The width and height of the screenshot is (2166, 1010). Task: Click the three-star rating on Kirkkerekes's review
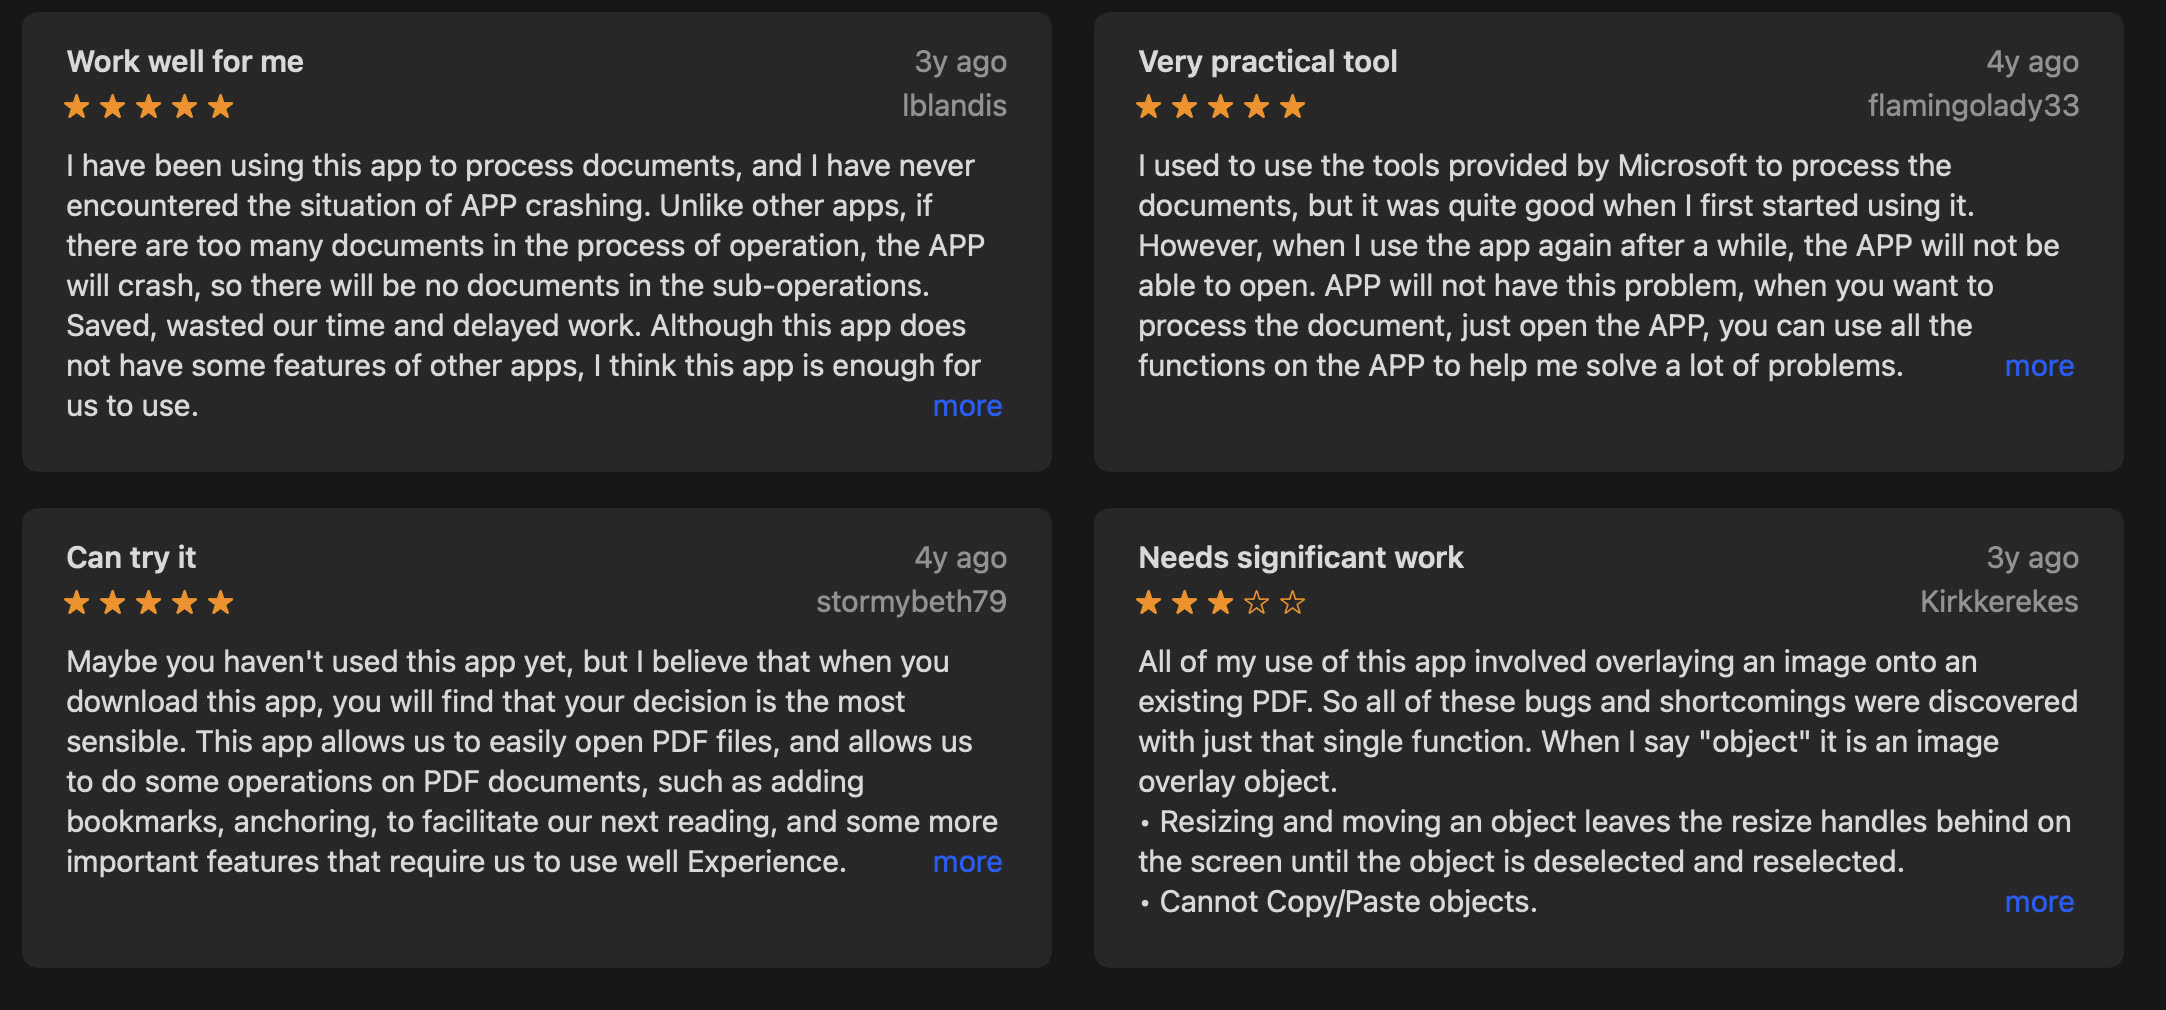(1221, 602)
